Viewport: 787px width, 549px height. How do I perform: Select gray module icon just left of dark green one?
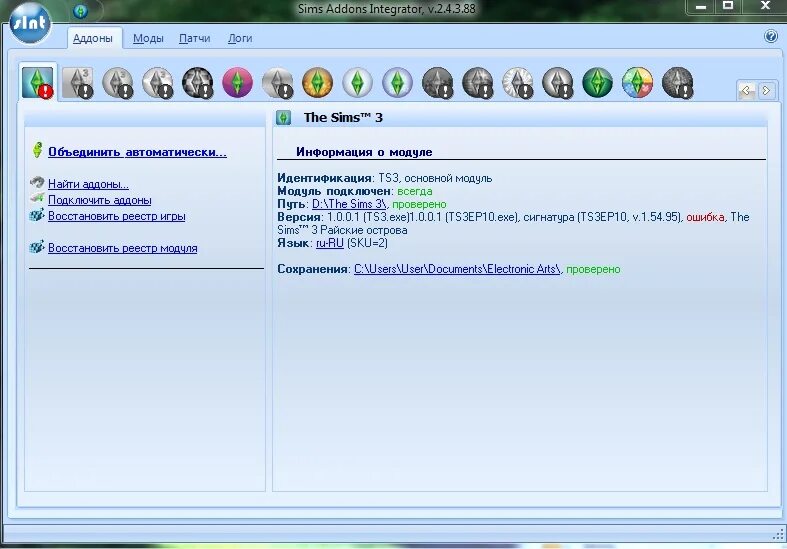558,82
